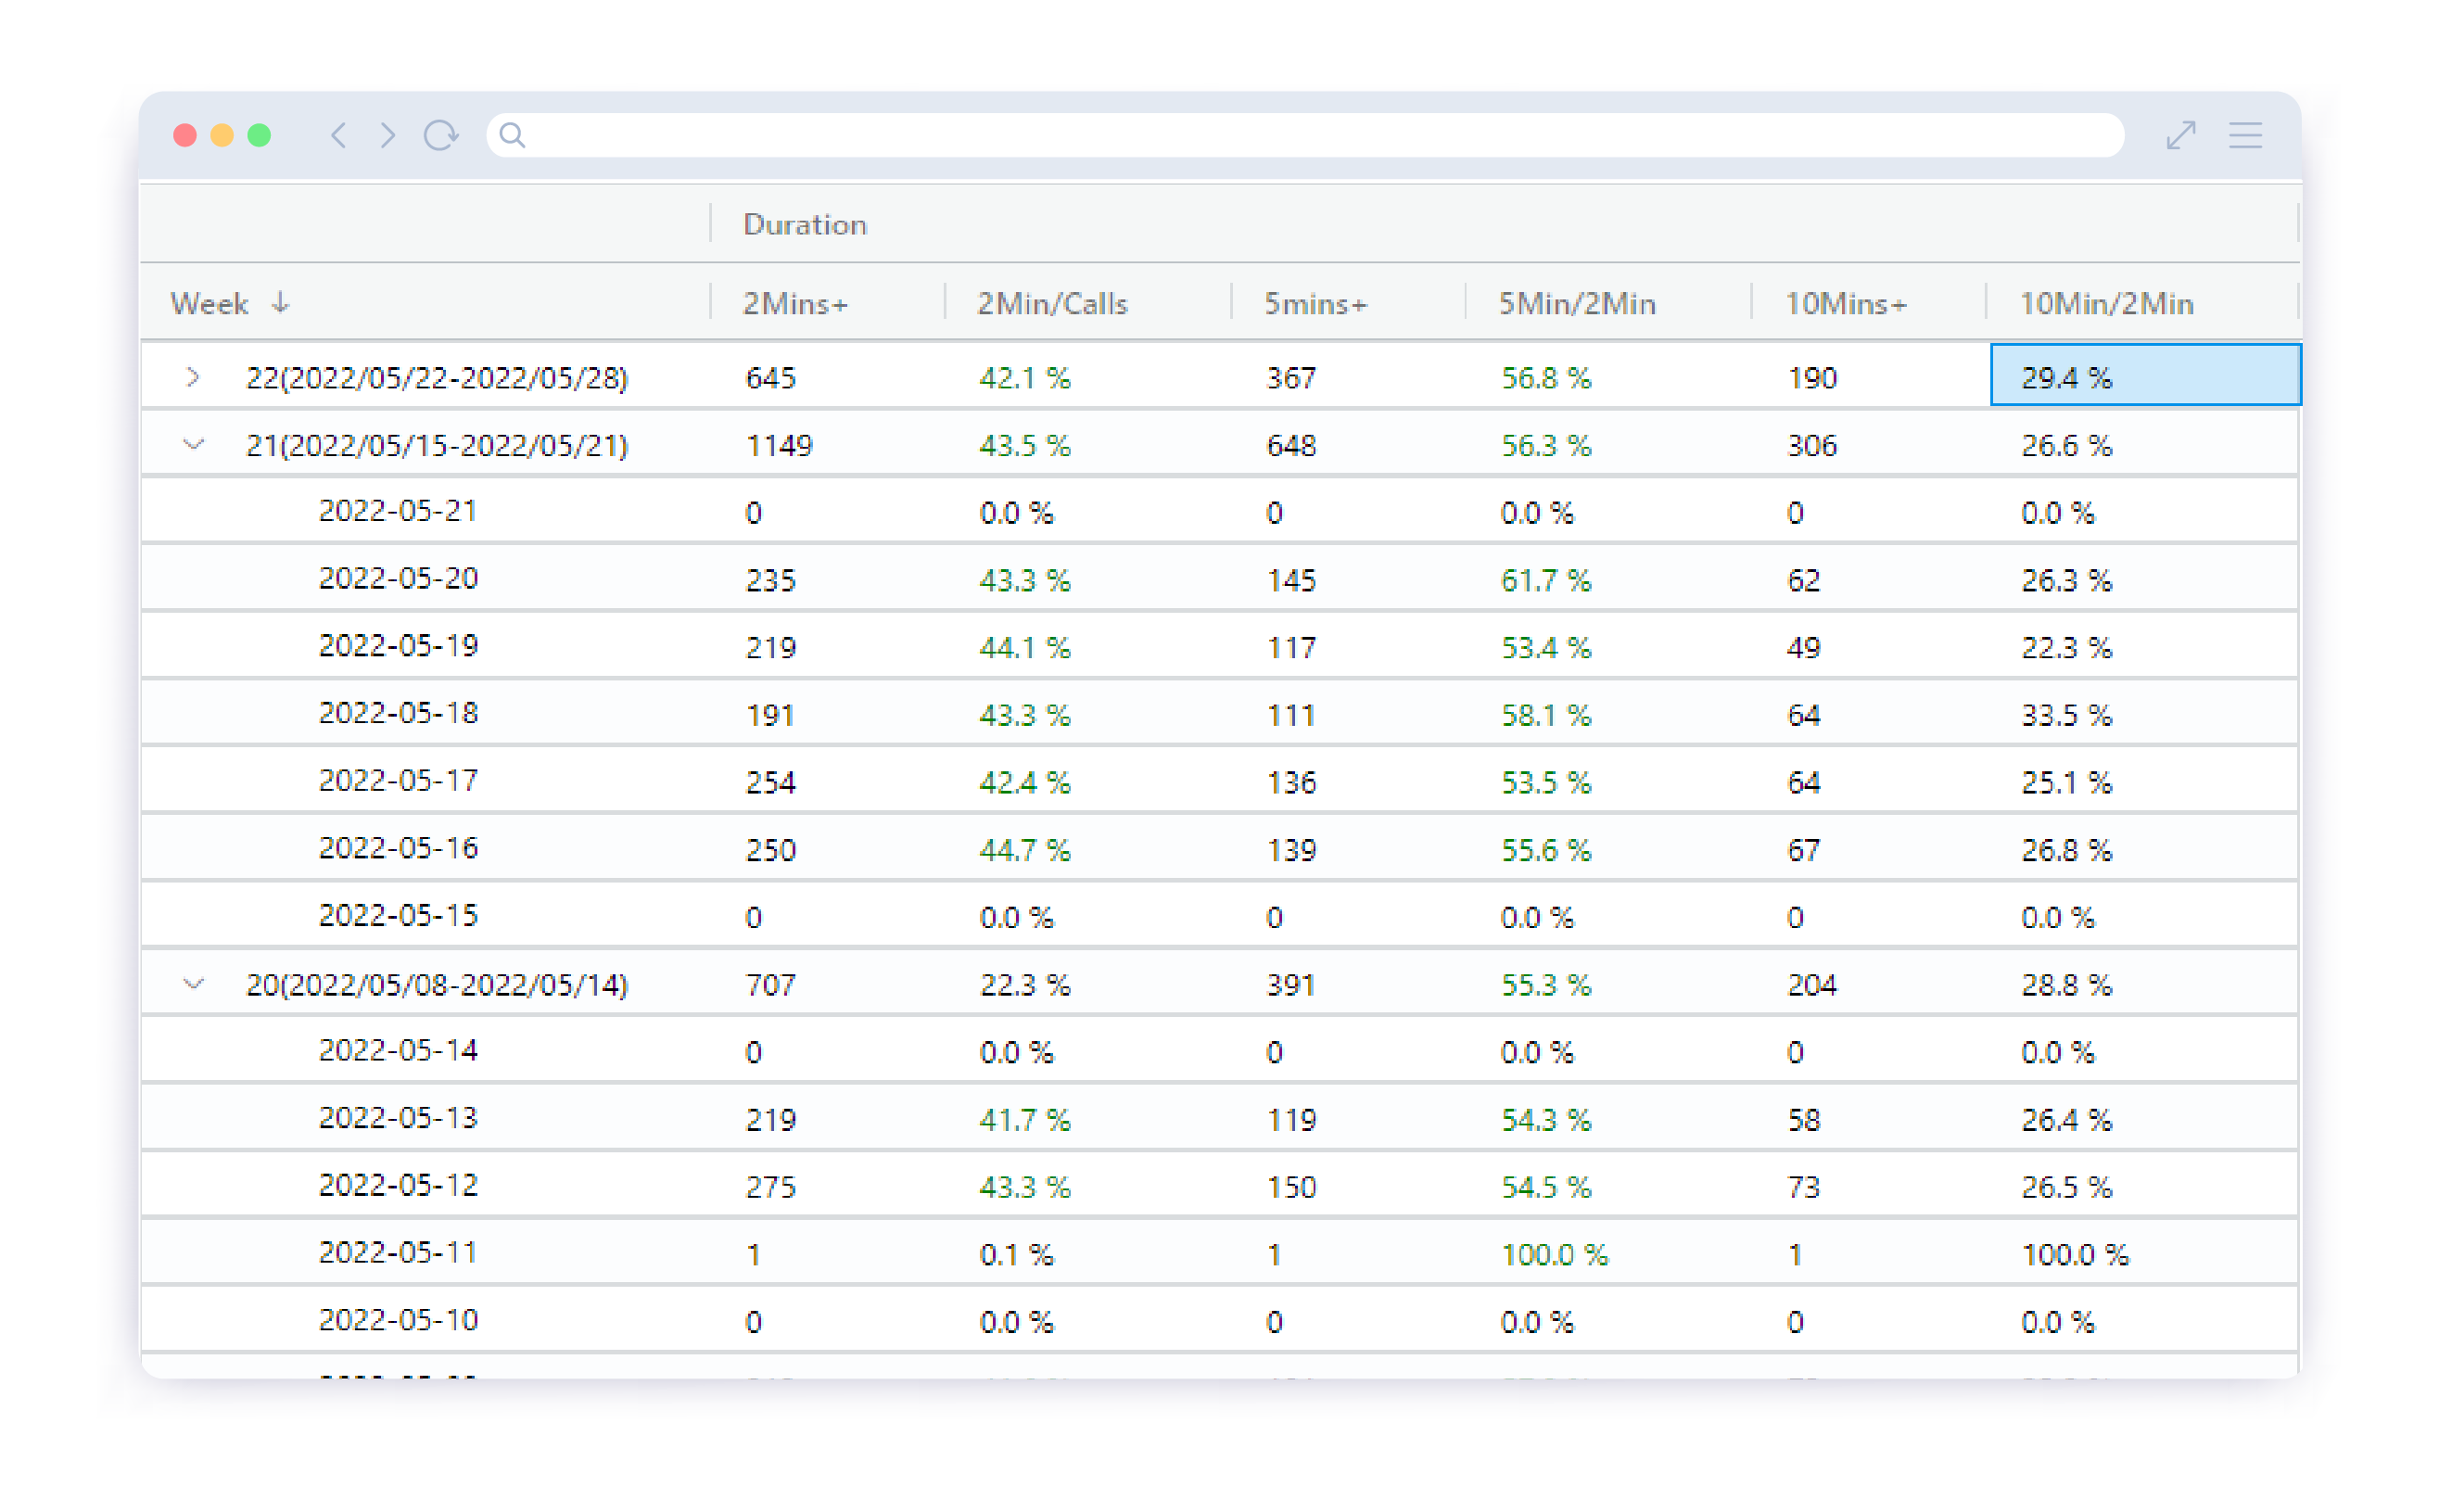
Task: Open the hamburger menu icon
Action: (2244, 135)
